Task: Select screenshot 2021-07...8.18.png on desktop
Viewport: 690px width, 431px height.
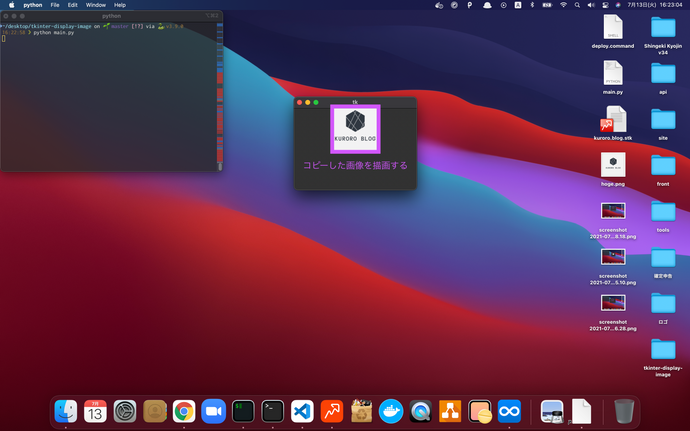Action: tap(613, 220)
